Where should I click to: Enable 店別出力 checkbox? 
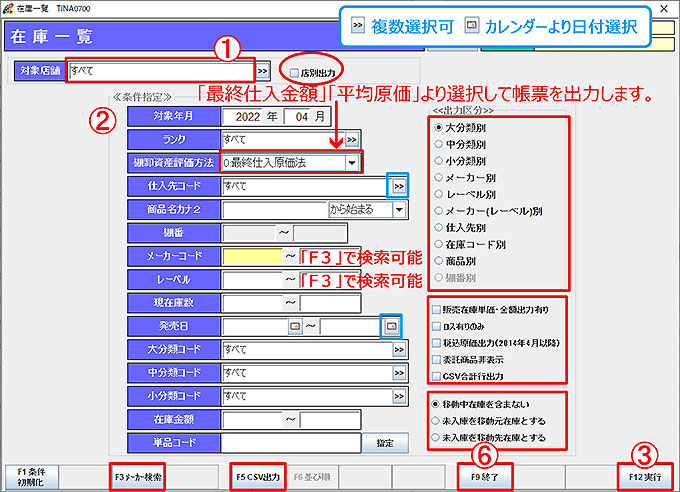tap(294, 73)
